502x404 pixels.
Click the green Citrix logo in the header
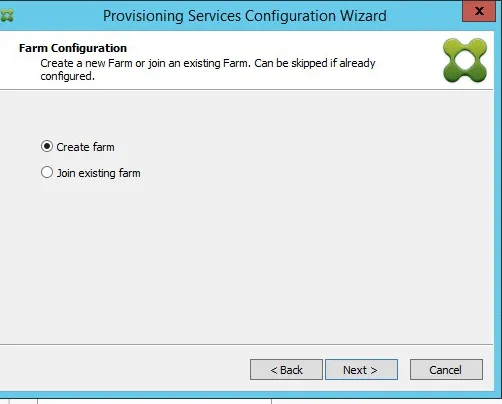point(465,61)
